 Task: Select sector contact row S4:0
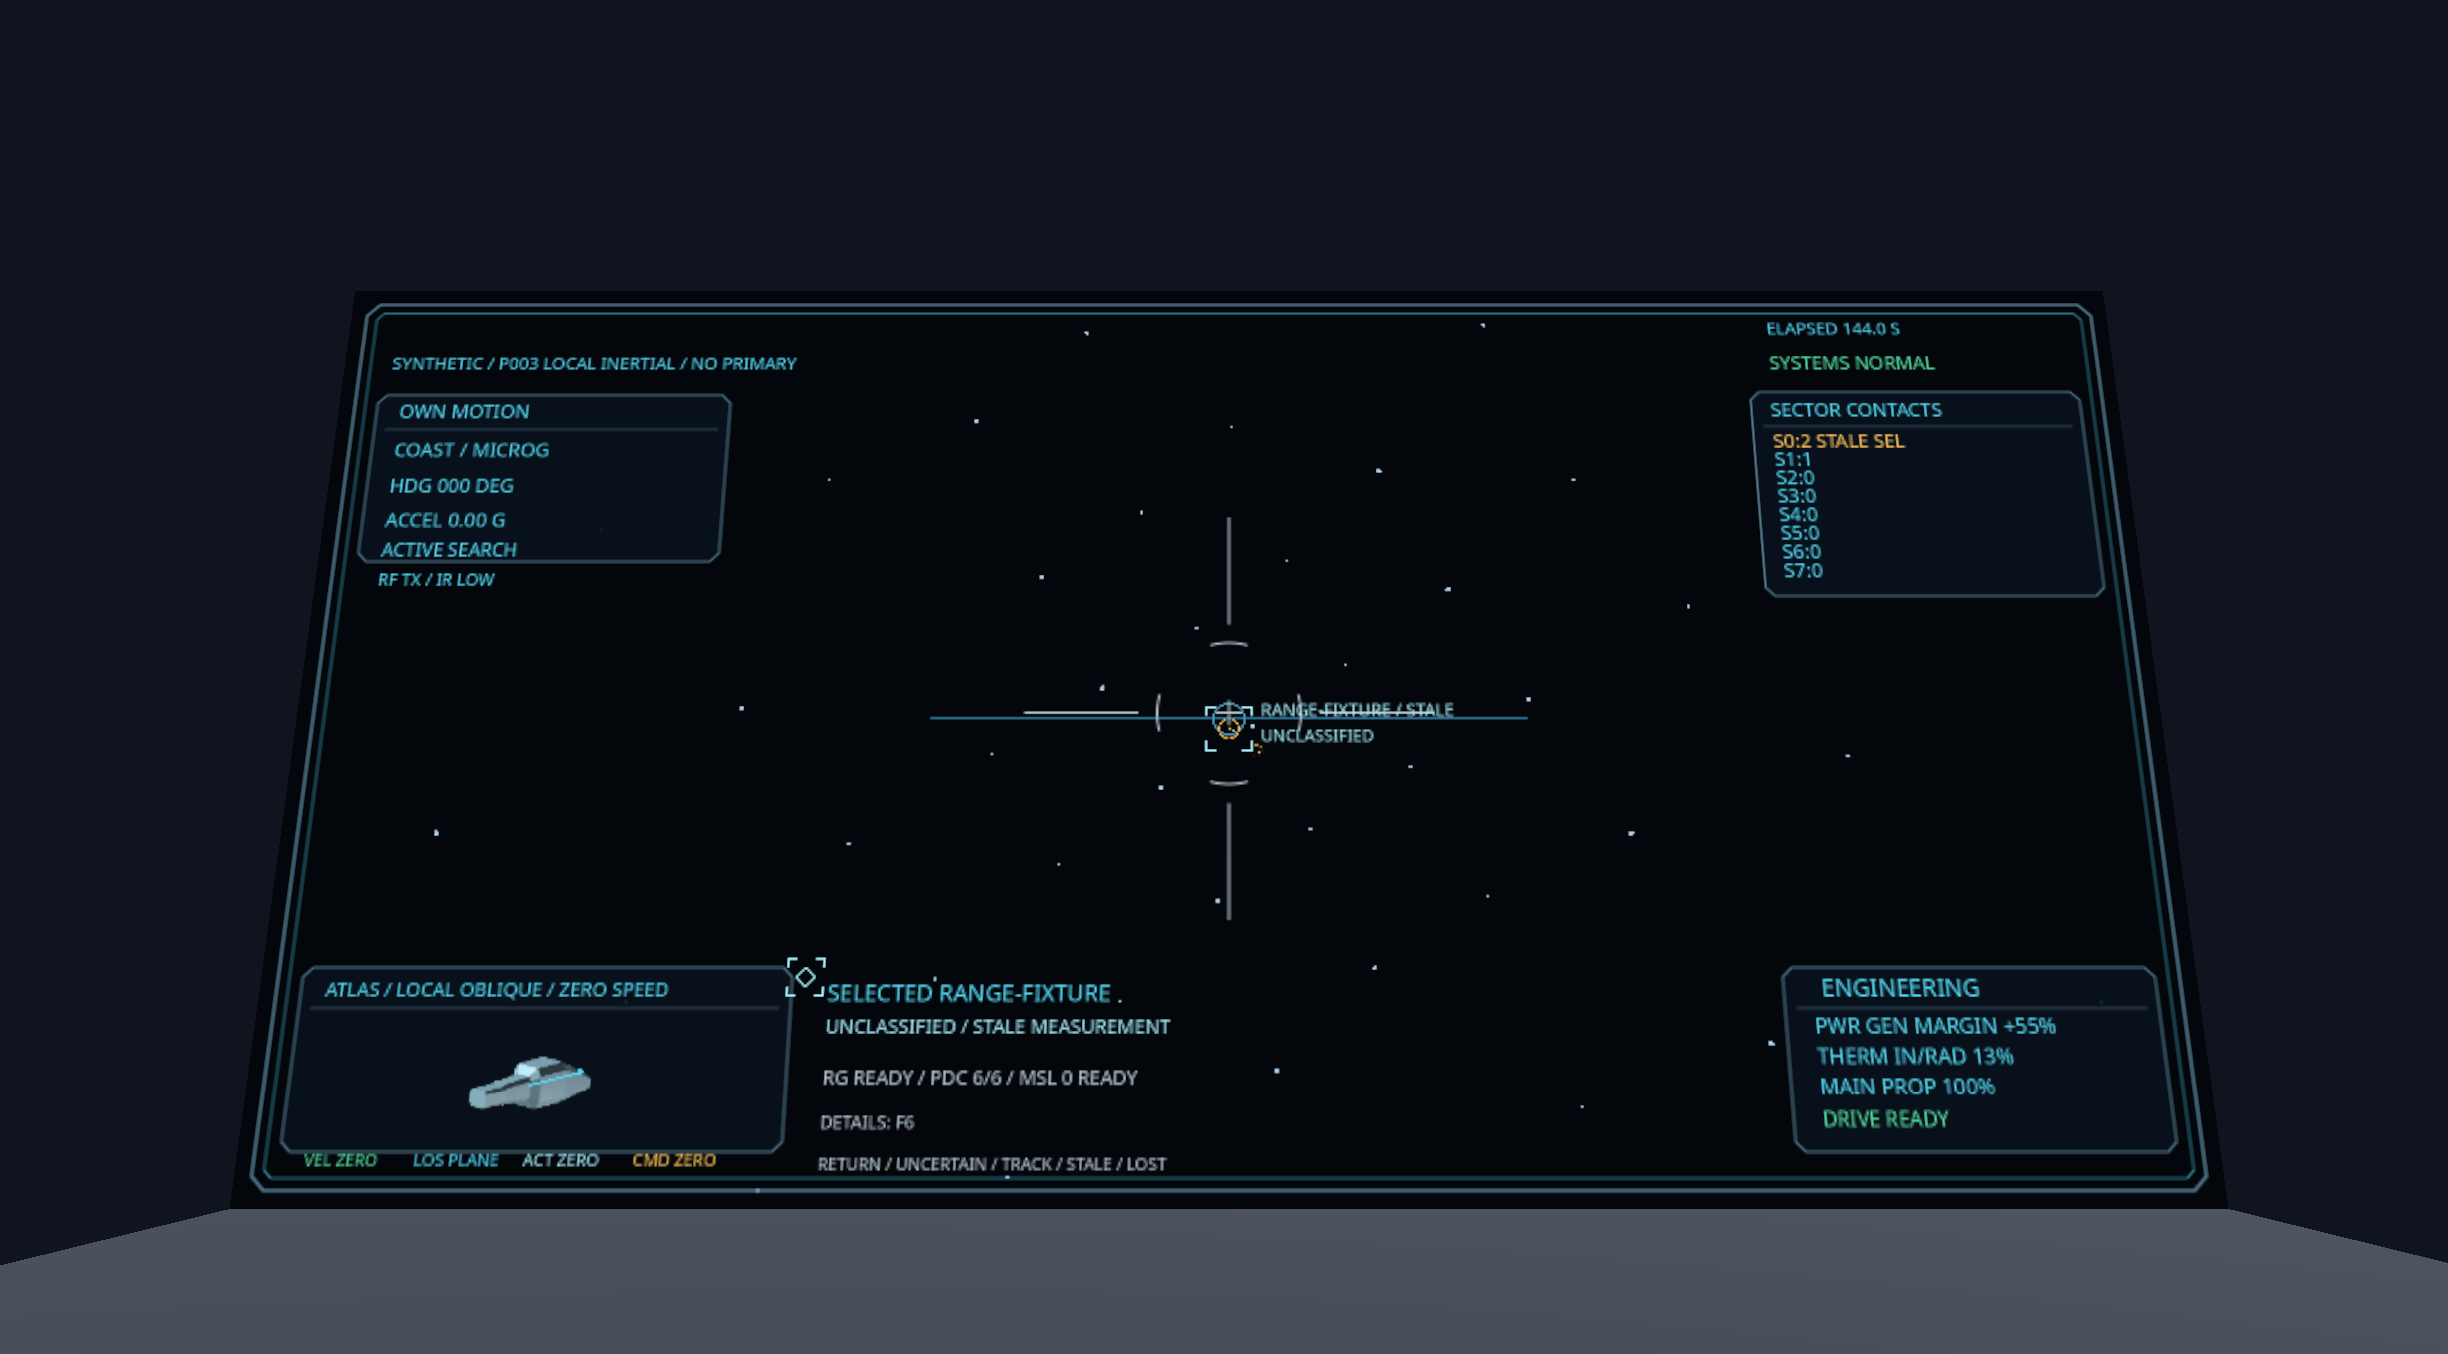1797,515
